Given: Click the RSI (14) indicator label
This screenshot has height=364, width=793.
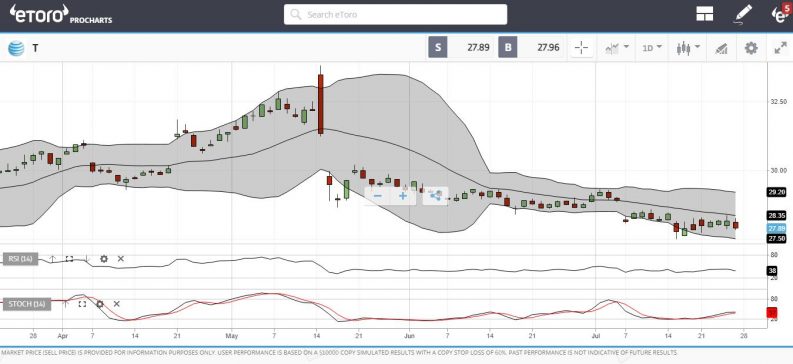Looking at the screenshot, I should pyautogui.click(x=20, y=259).
